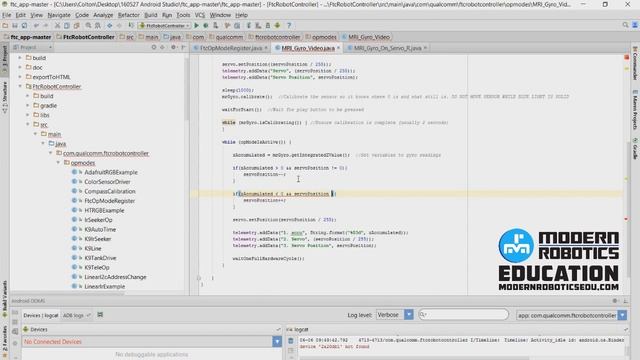Screen dimensions: 640x360
Task: Select the ADB logs tab
Action: [76, 315]
